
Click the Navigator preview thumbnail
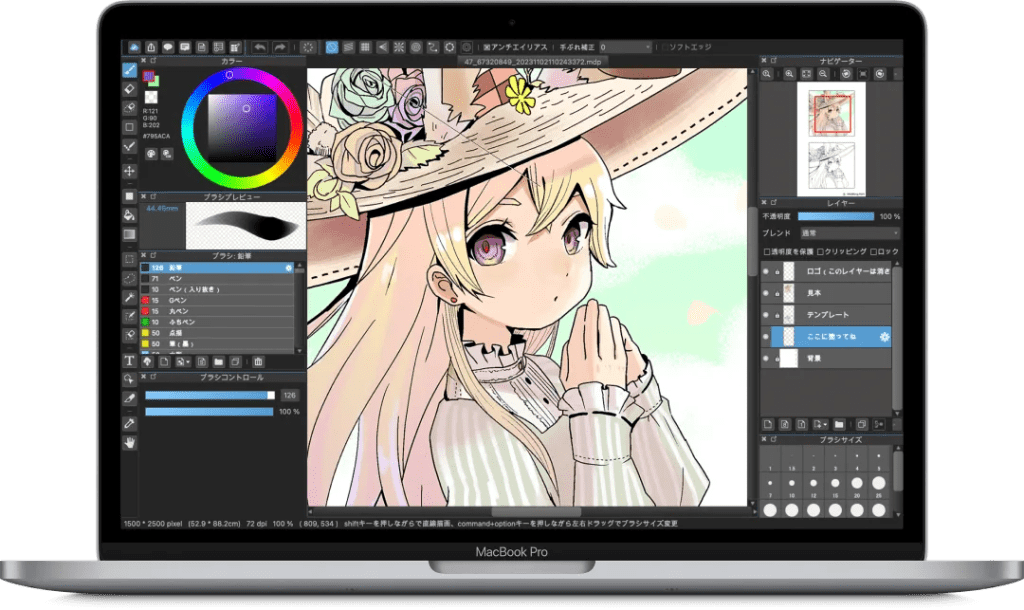(831, 140)
